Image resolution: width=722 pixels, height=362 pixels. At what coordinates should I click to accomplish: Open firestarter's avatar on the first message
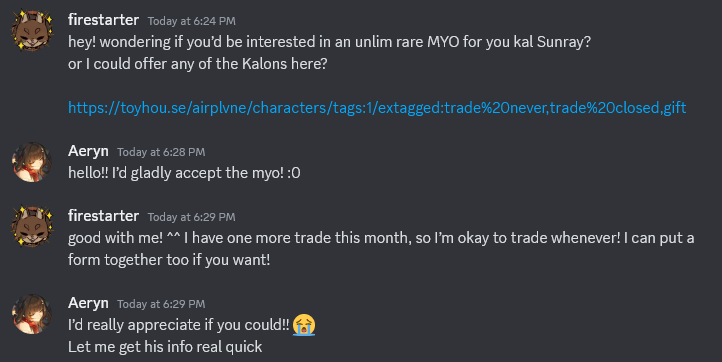point(32,30)
